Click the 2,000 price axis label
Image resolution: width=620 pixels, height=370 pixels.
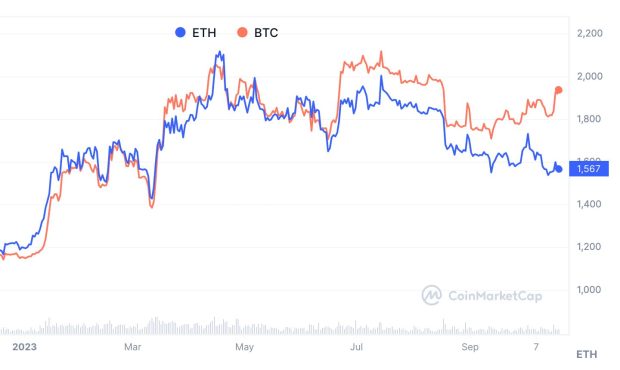(x=590, y=76)
